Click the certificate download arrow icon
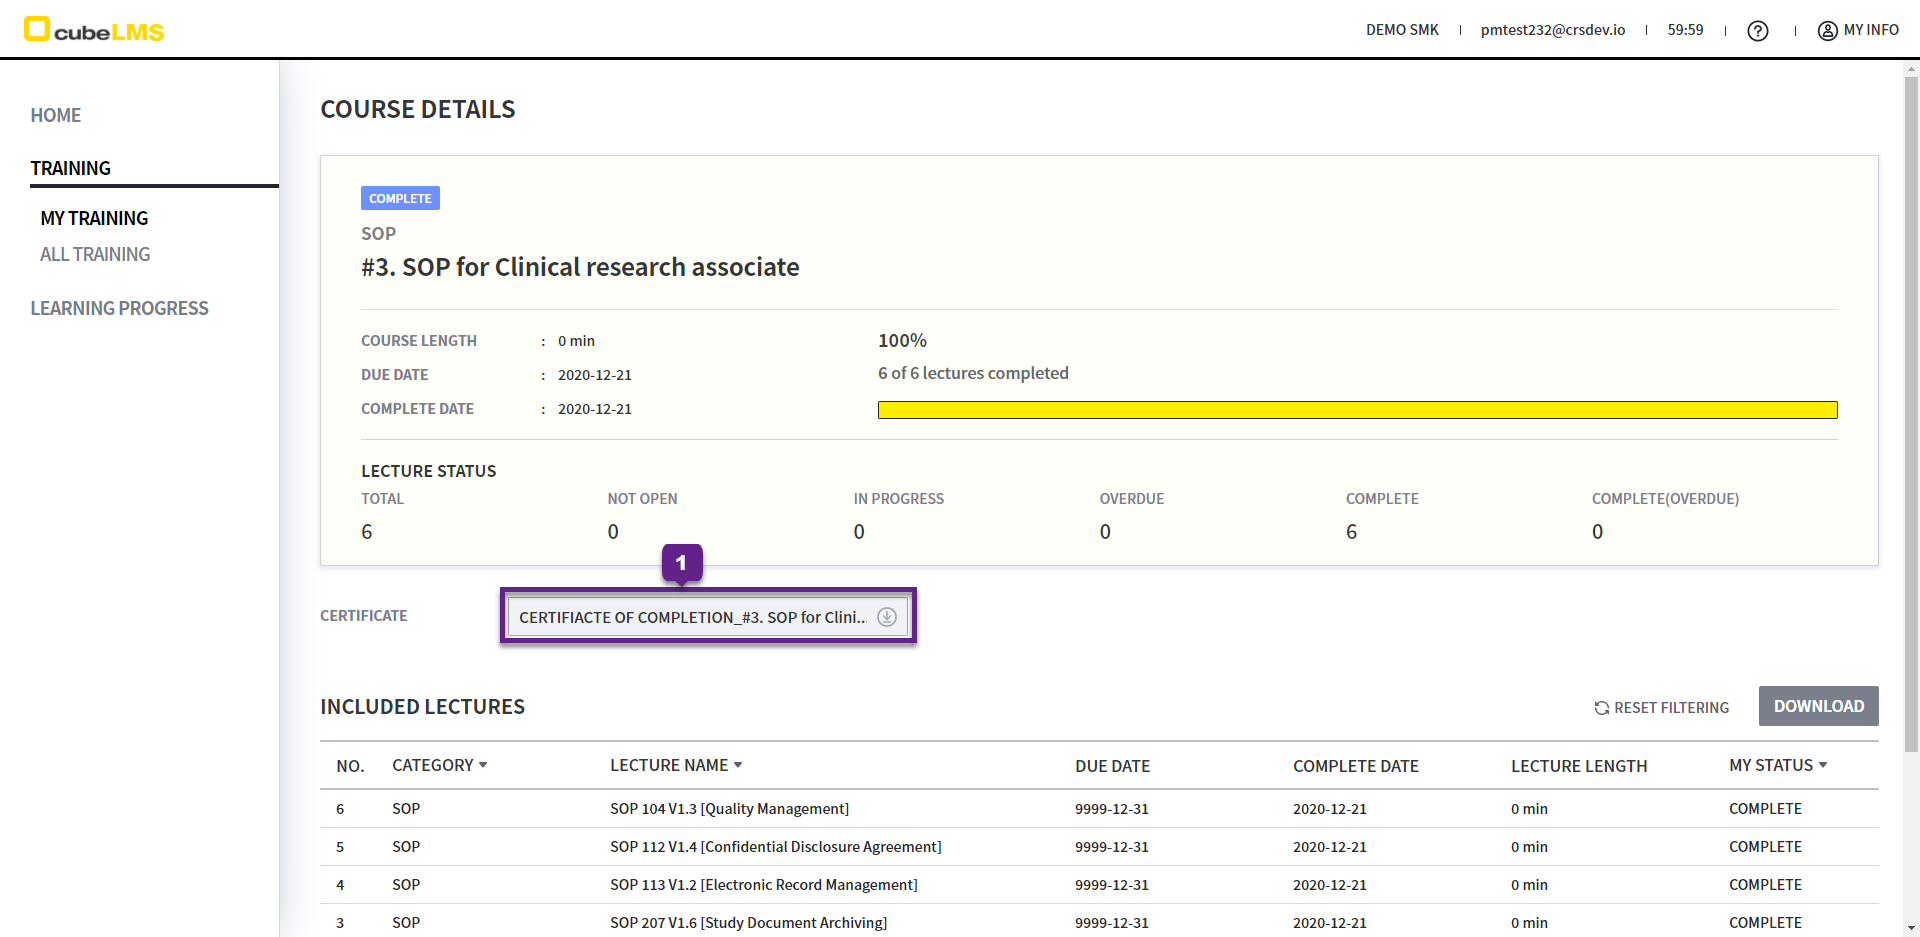Viewport: 1920px width, 937px height. click(886, 617)
